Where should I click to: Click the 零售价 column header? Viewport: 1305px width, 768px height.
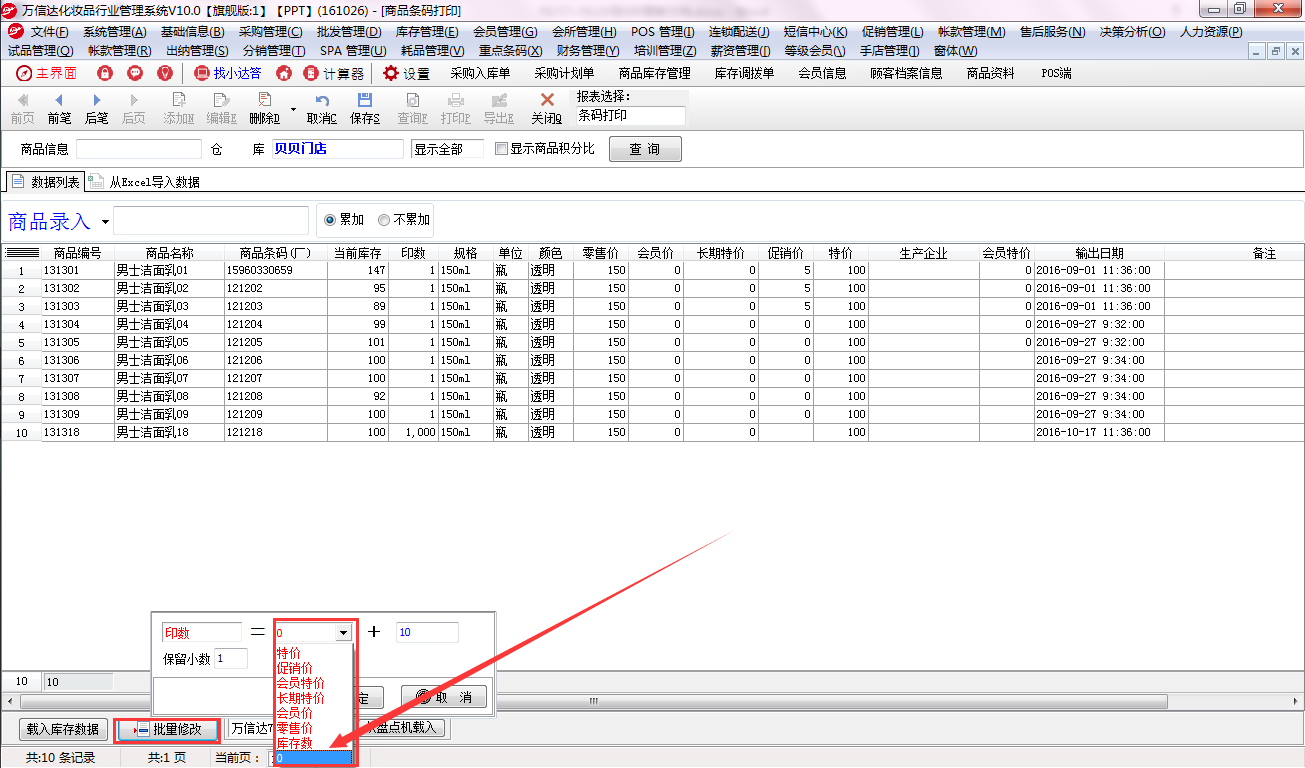click(x=603, y=253)
